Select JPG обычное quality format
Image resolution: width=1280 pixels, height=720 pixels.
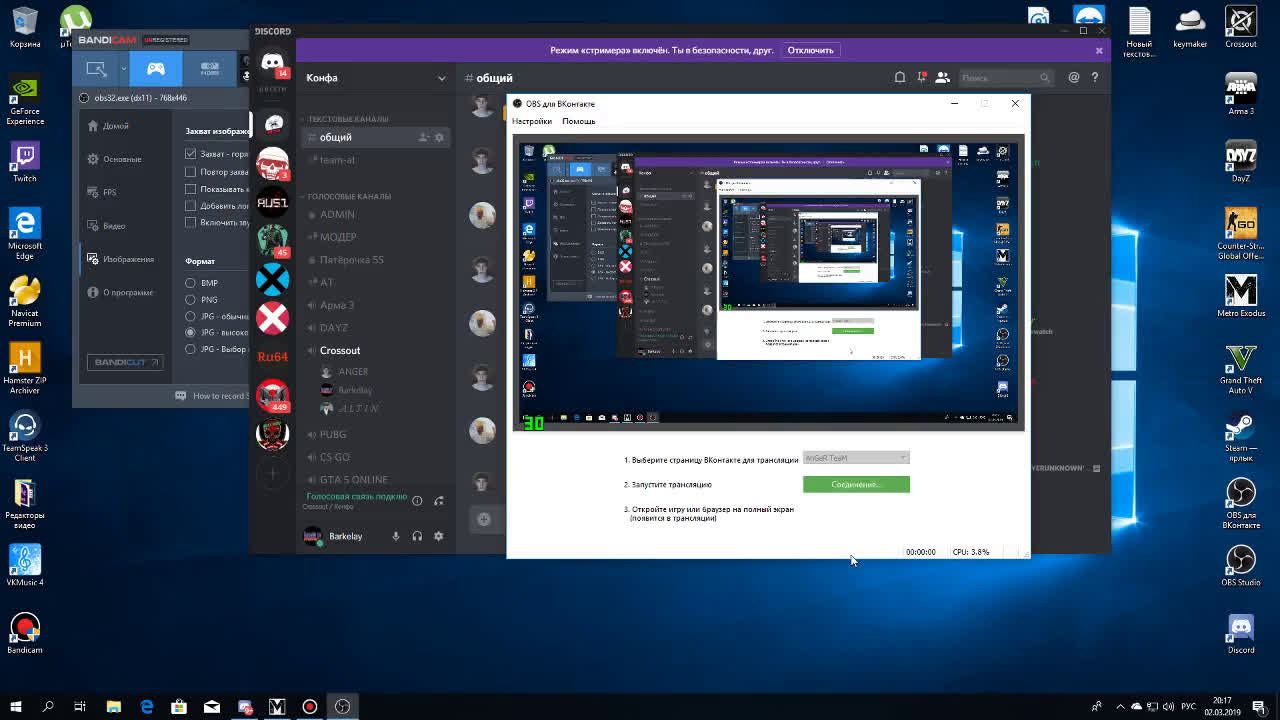[190, 316]
